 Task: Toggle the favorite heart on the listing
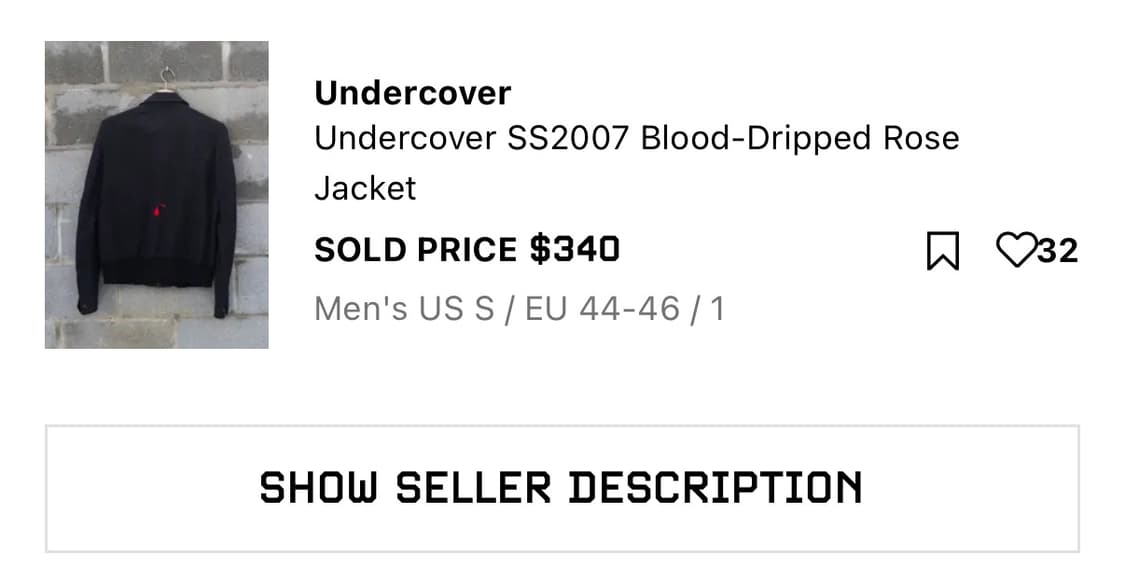[x=1016, y=249]
